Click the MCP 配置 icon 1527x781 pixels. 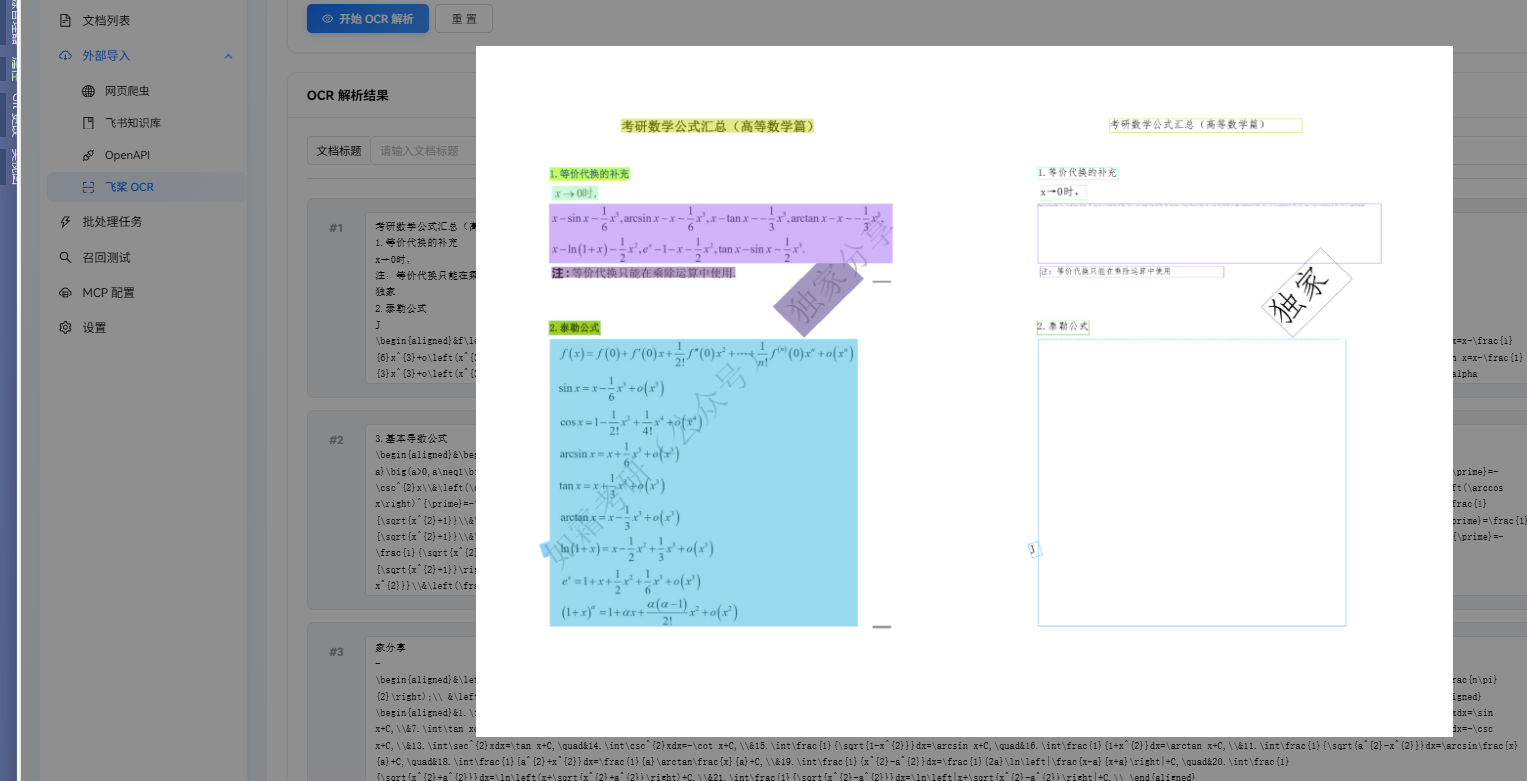pos(65,292)
